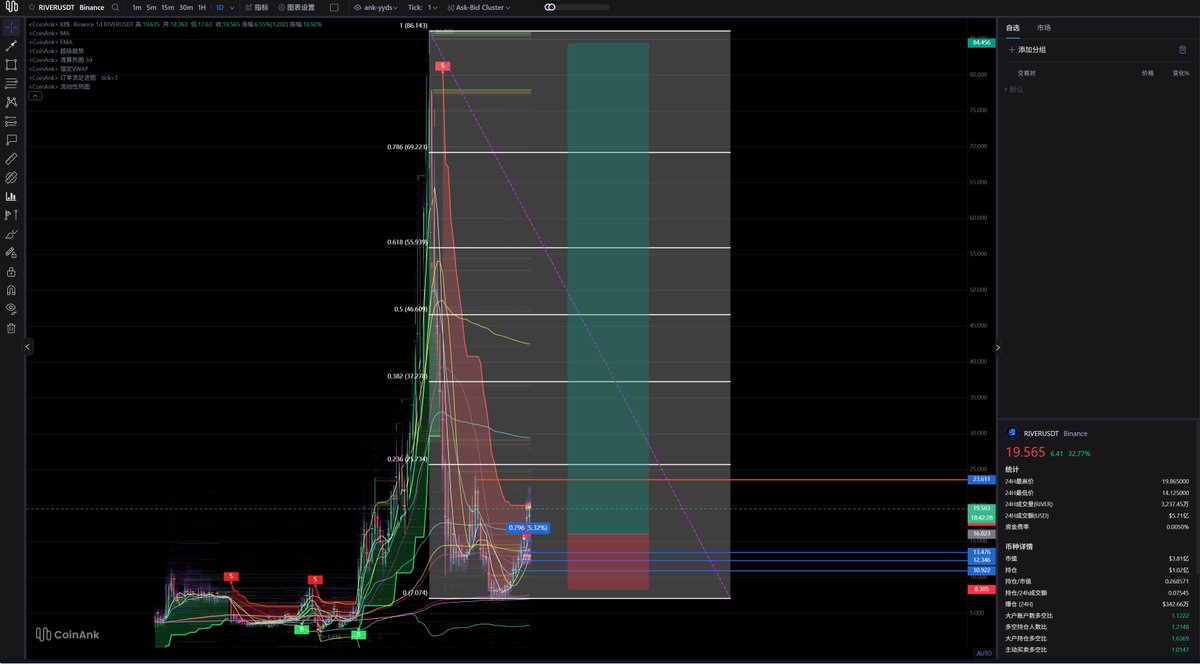The width and height of the screenshot is (1200, 664).
Task: Select the 0.5 (46.609) Fibonacci level
Action: 410,309
